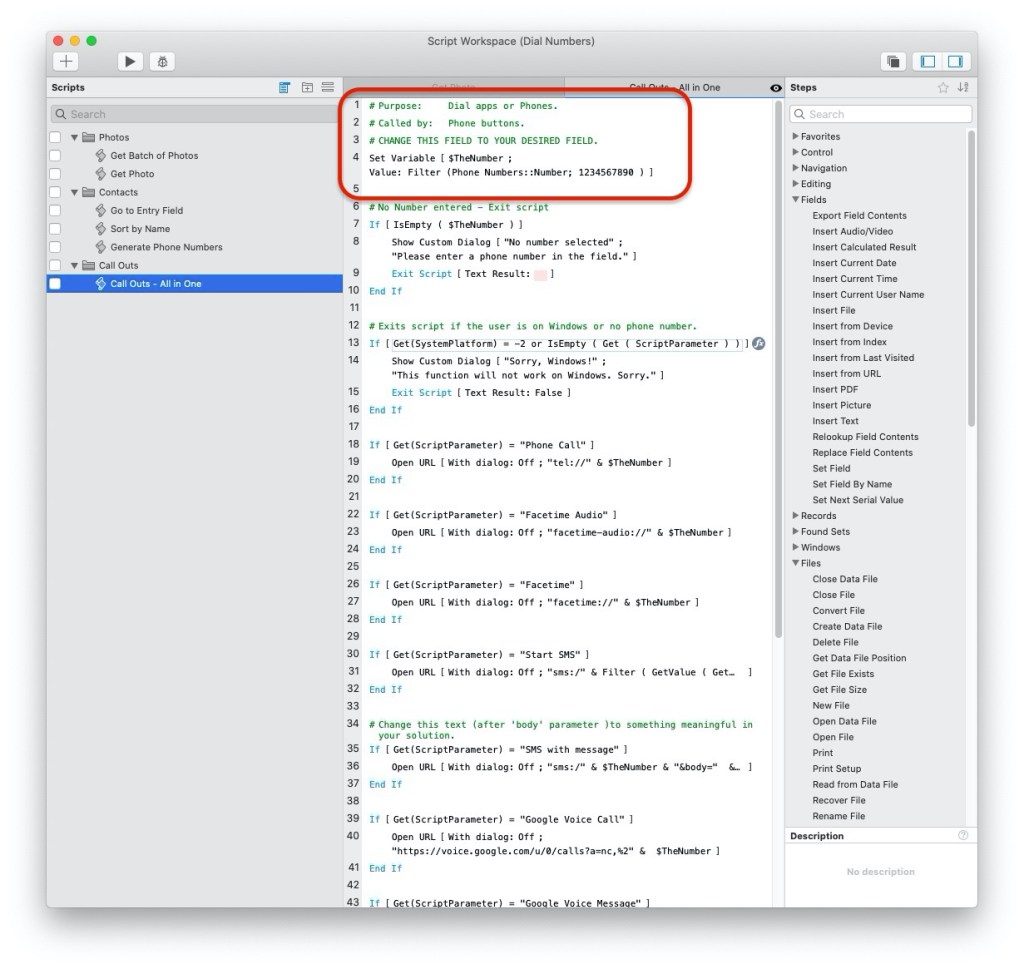Click the new folder icon in Scripts header
The image size is (1024, 969).
[307, 88]
